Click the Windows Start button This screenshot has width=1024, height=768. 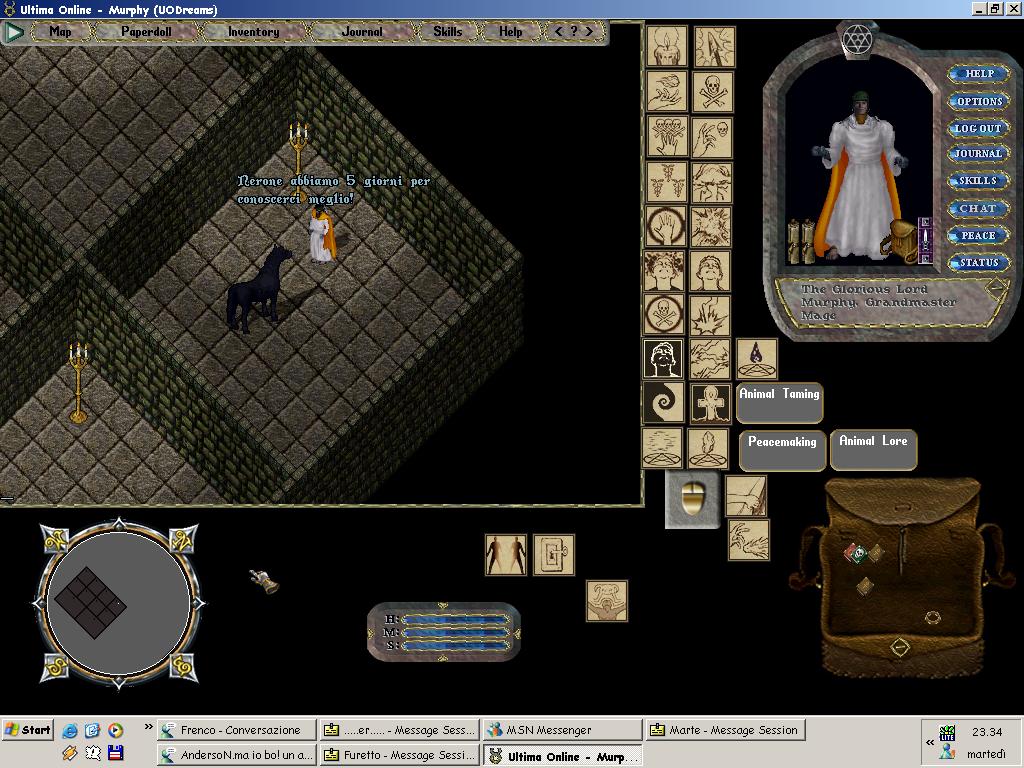27,729
